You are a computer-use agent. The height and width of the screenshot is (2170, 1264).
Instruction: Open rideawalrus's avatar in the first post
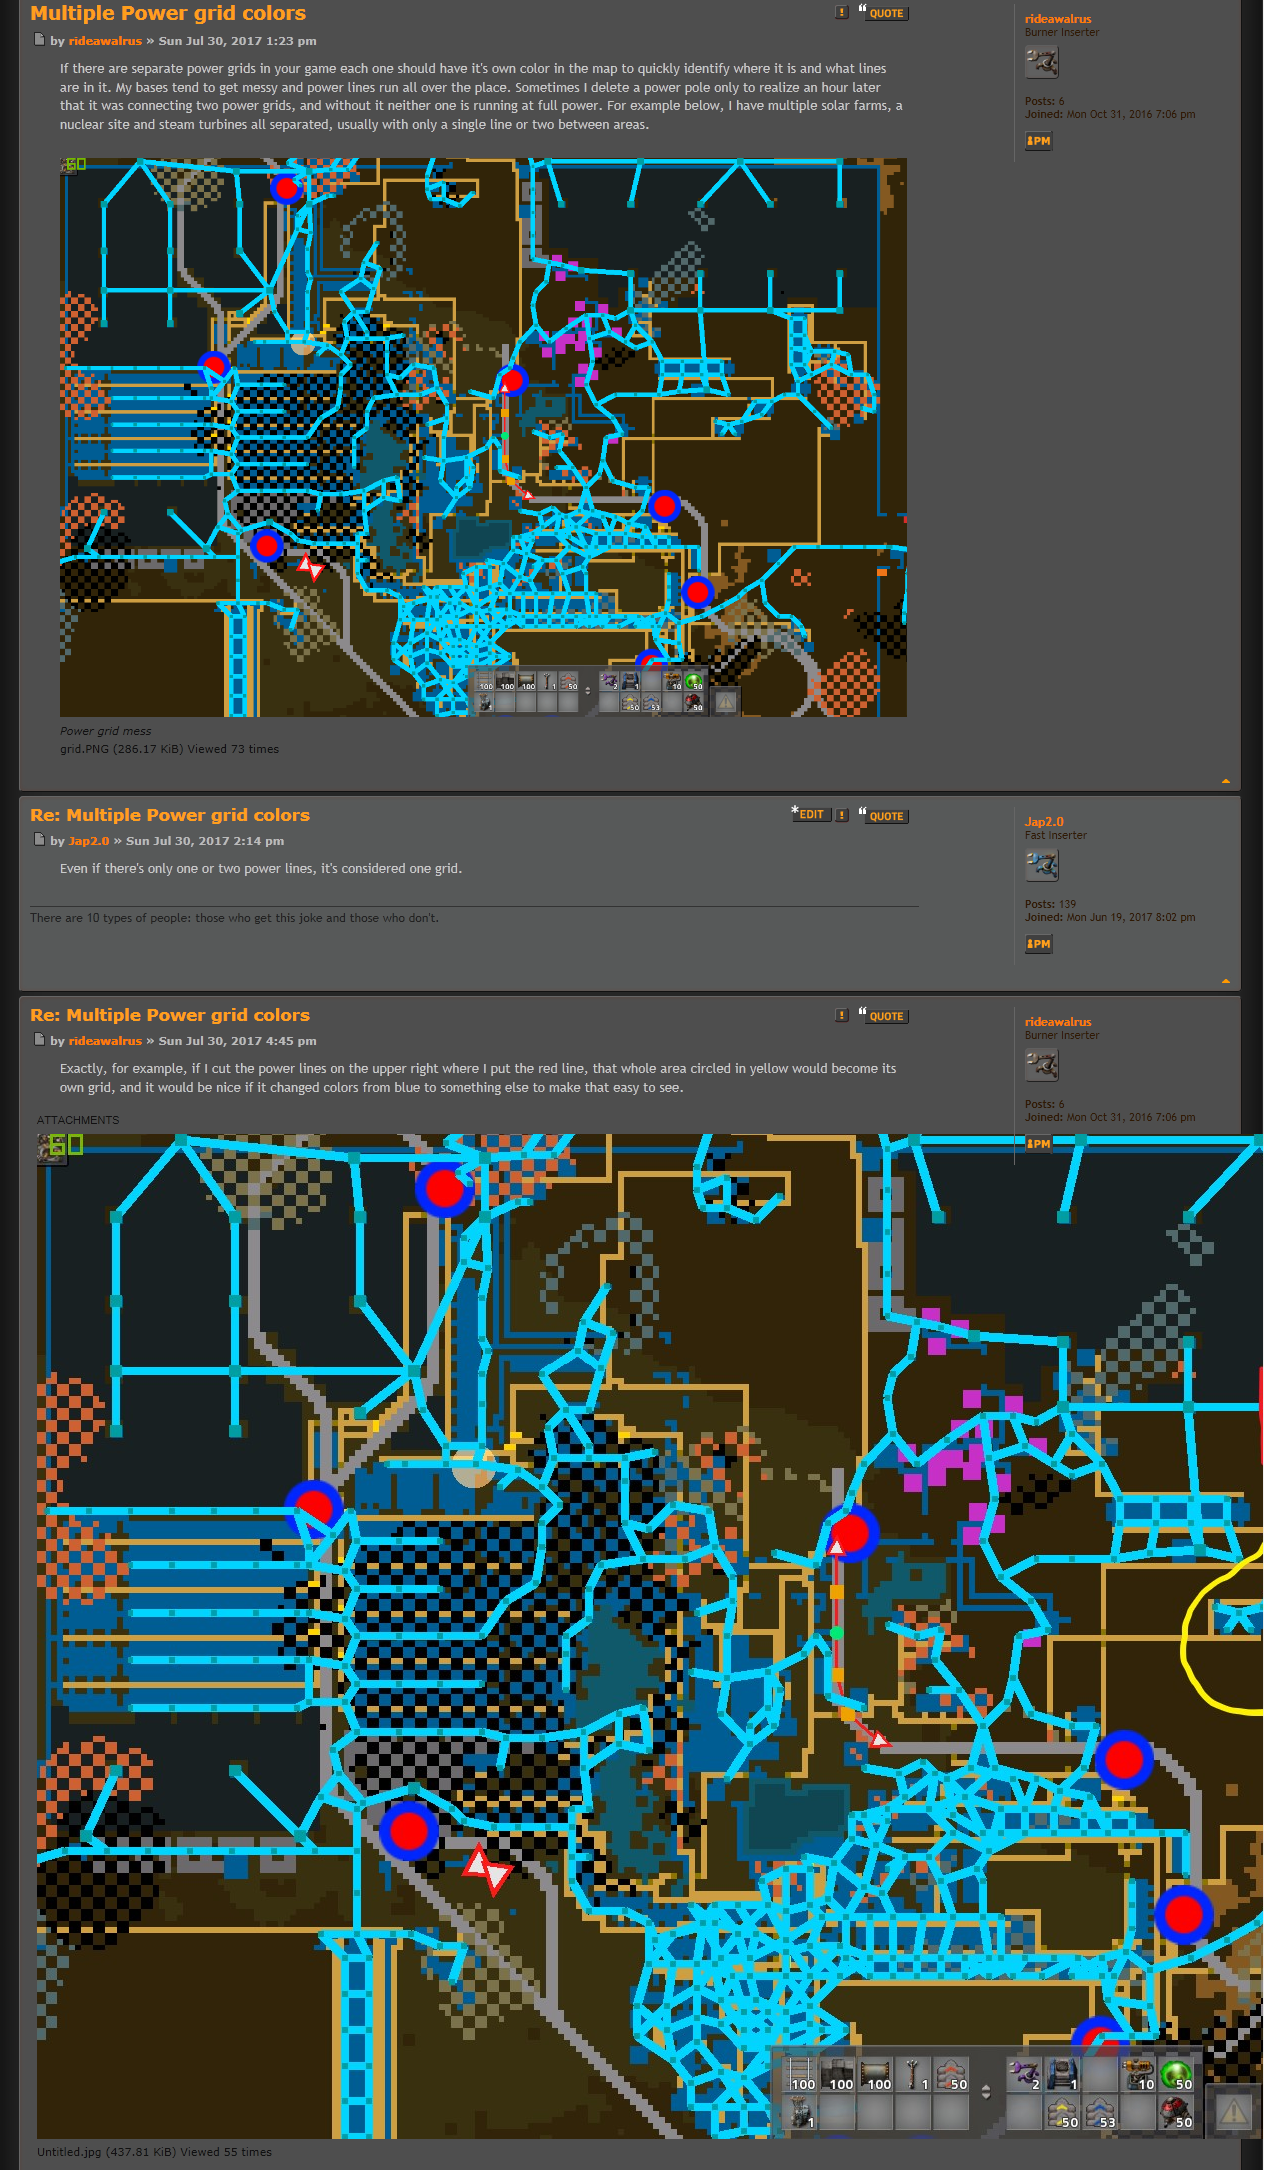[x=1041, y=62]
